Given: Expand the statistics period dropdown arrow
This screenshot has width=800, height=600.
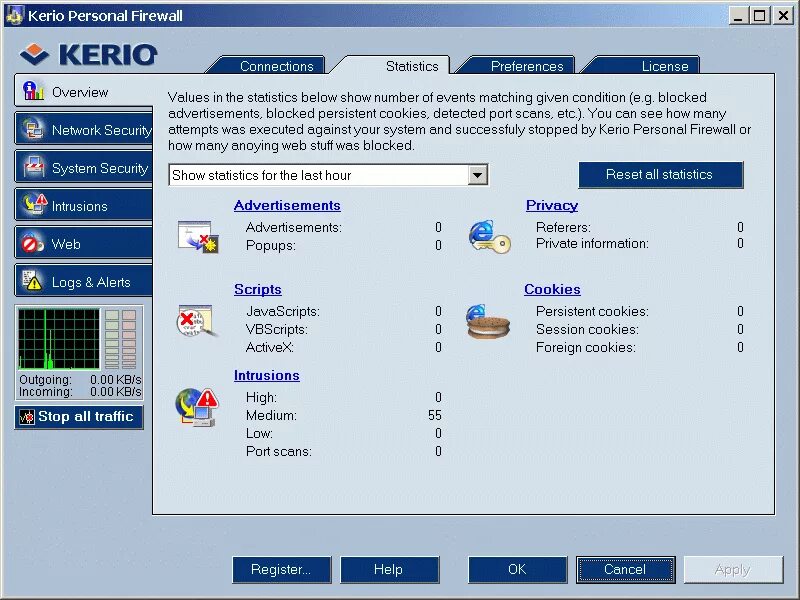Looking at the screenshot, I should coord(478,175).
